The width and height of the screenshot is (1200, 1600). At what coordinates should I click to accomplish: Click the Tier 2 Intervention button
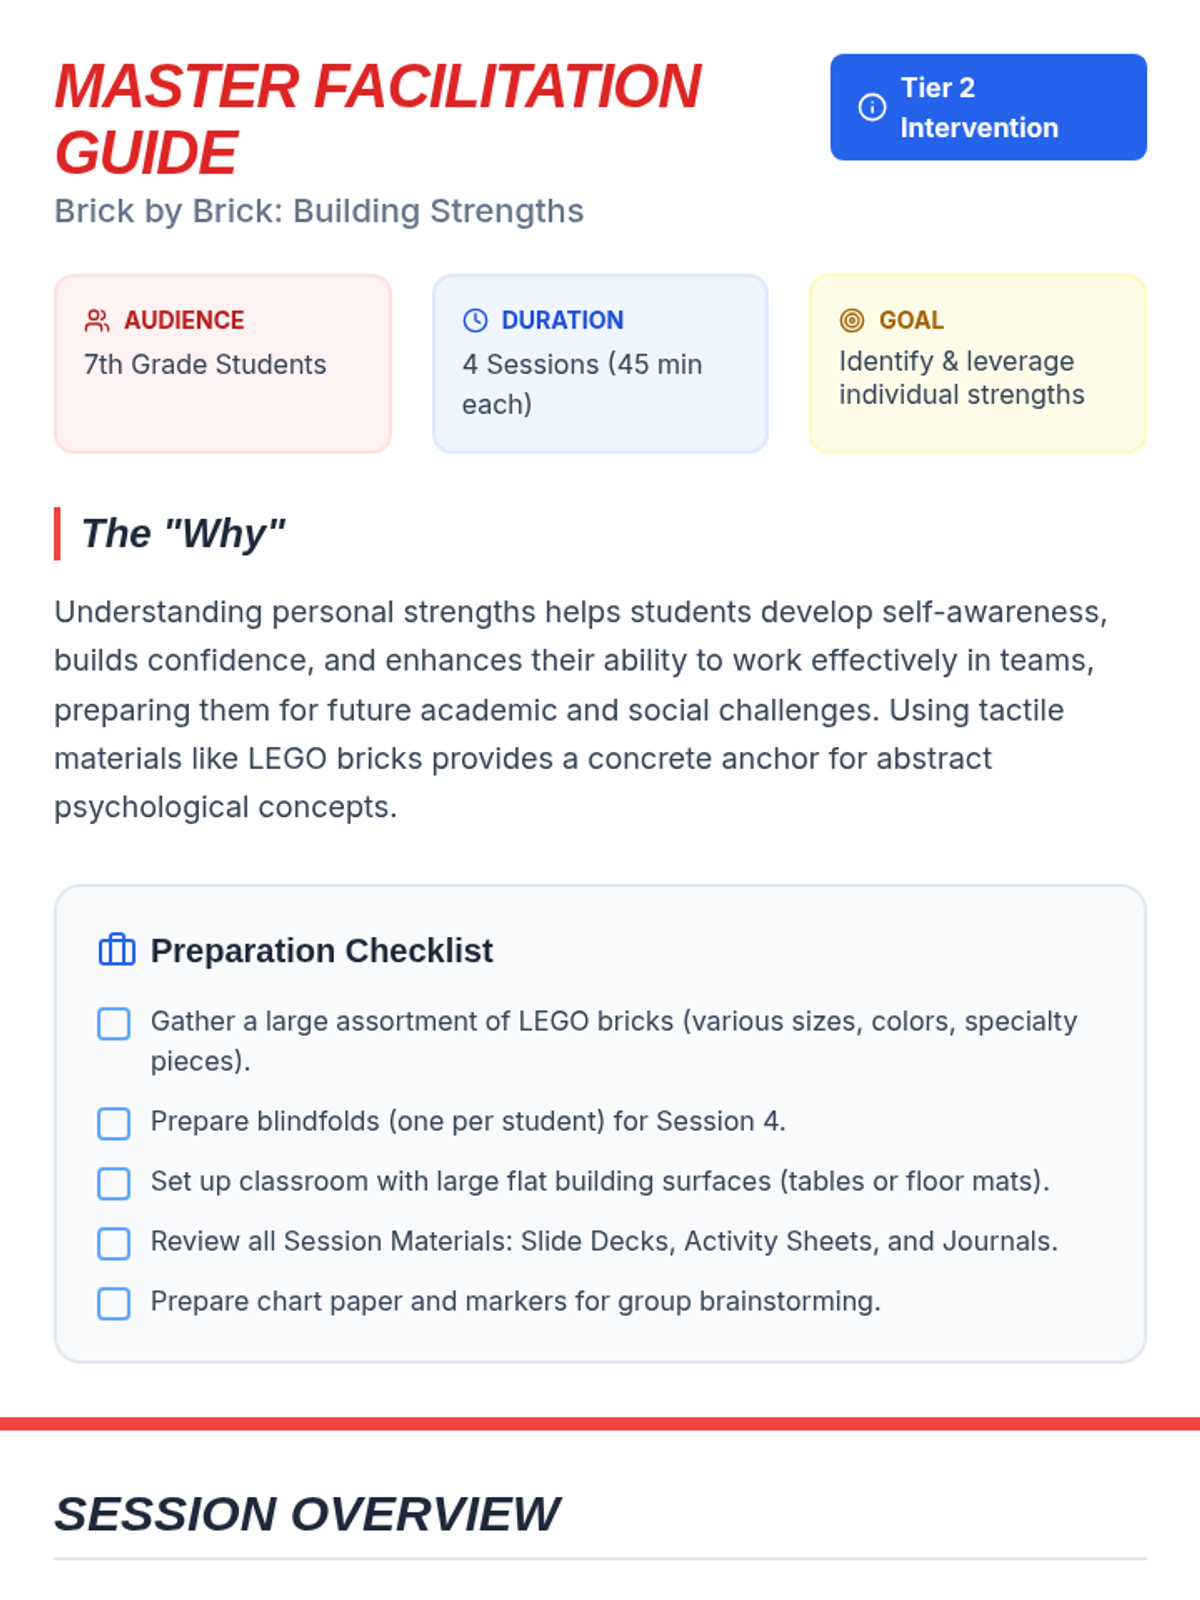coord(988,107)
